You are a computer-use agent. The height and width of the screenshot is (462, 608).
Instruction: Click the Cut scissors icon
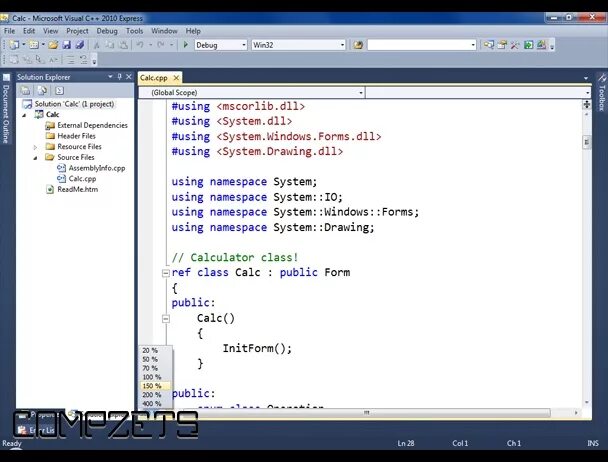tap(97, 45)
